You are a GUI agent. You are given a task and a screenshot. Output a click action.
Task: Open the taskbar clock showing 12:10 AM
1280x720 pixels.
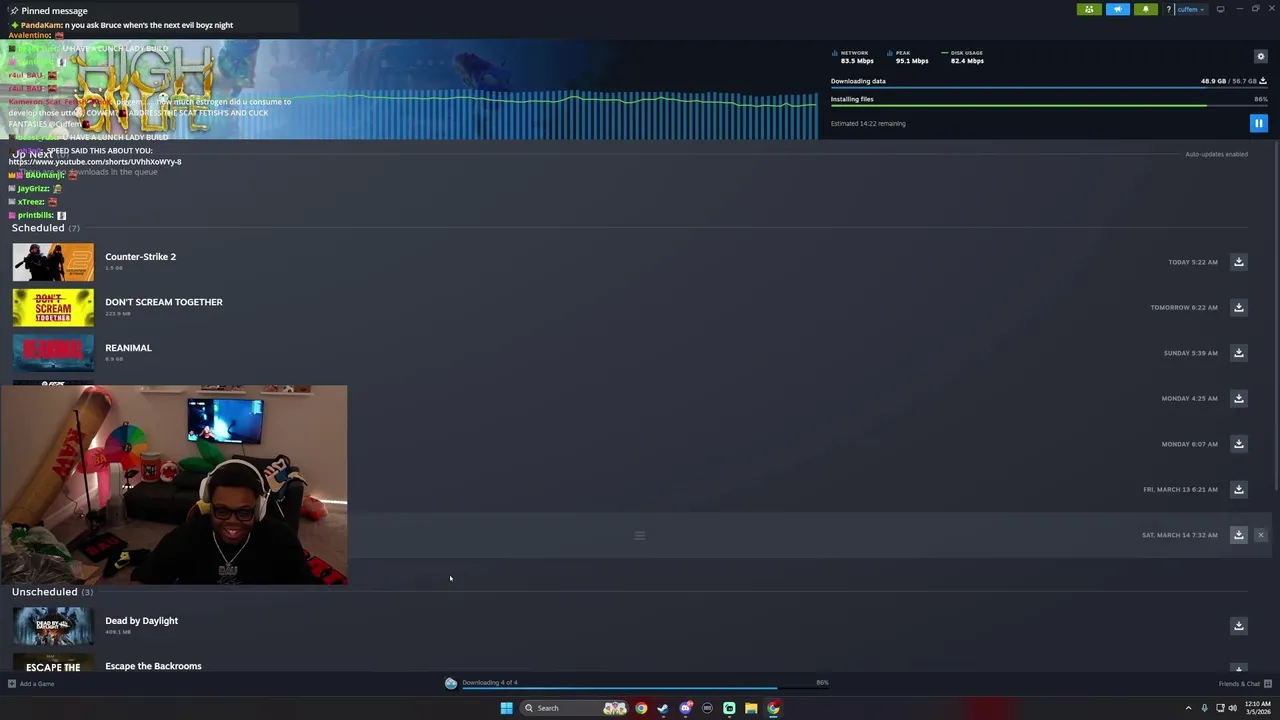click(1257, 708)
